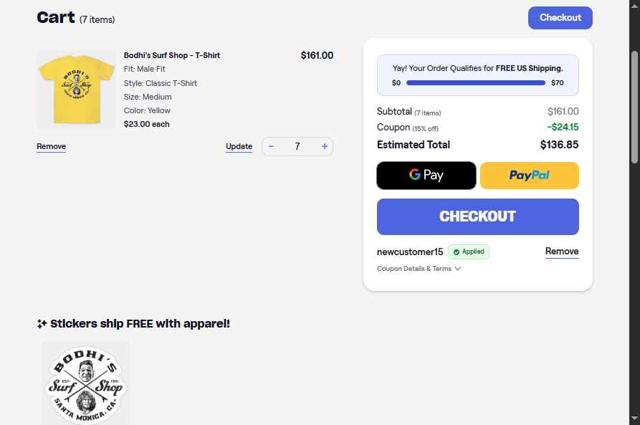Click the free US shipping banner text
The height and width of the screenshot is (425, 640).
pos(477,68)
